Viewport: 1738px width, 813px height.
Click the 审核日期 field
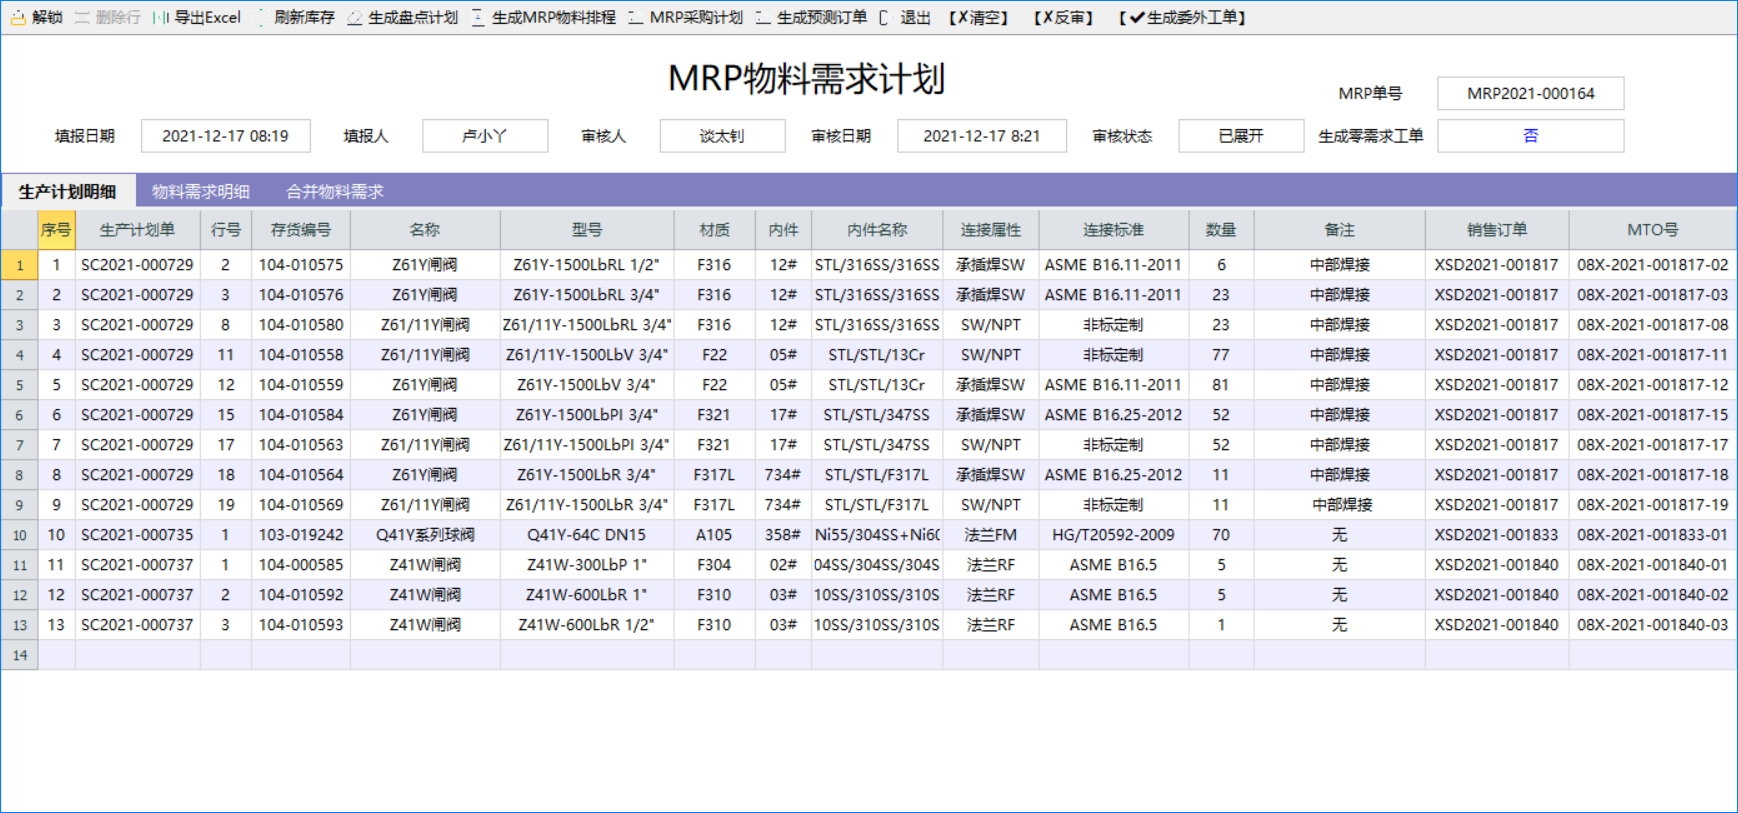point(982,136)
